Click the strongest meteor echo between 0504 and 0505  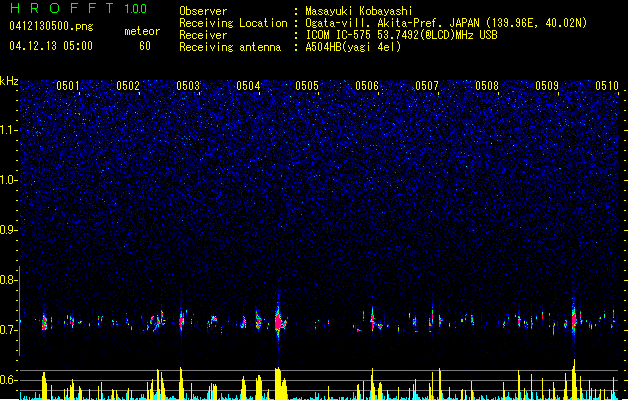pos(279,321)
